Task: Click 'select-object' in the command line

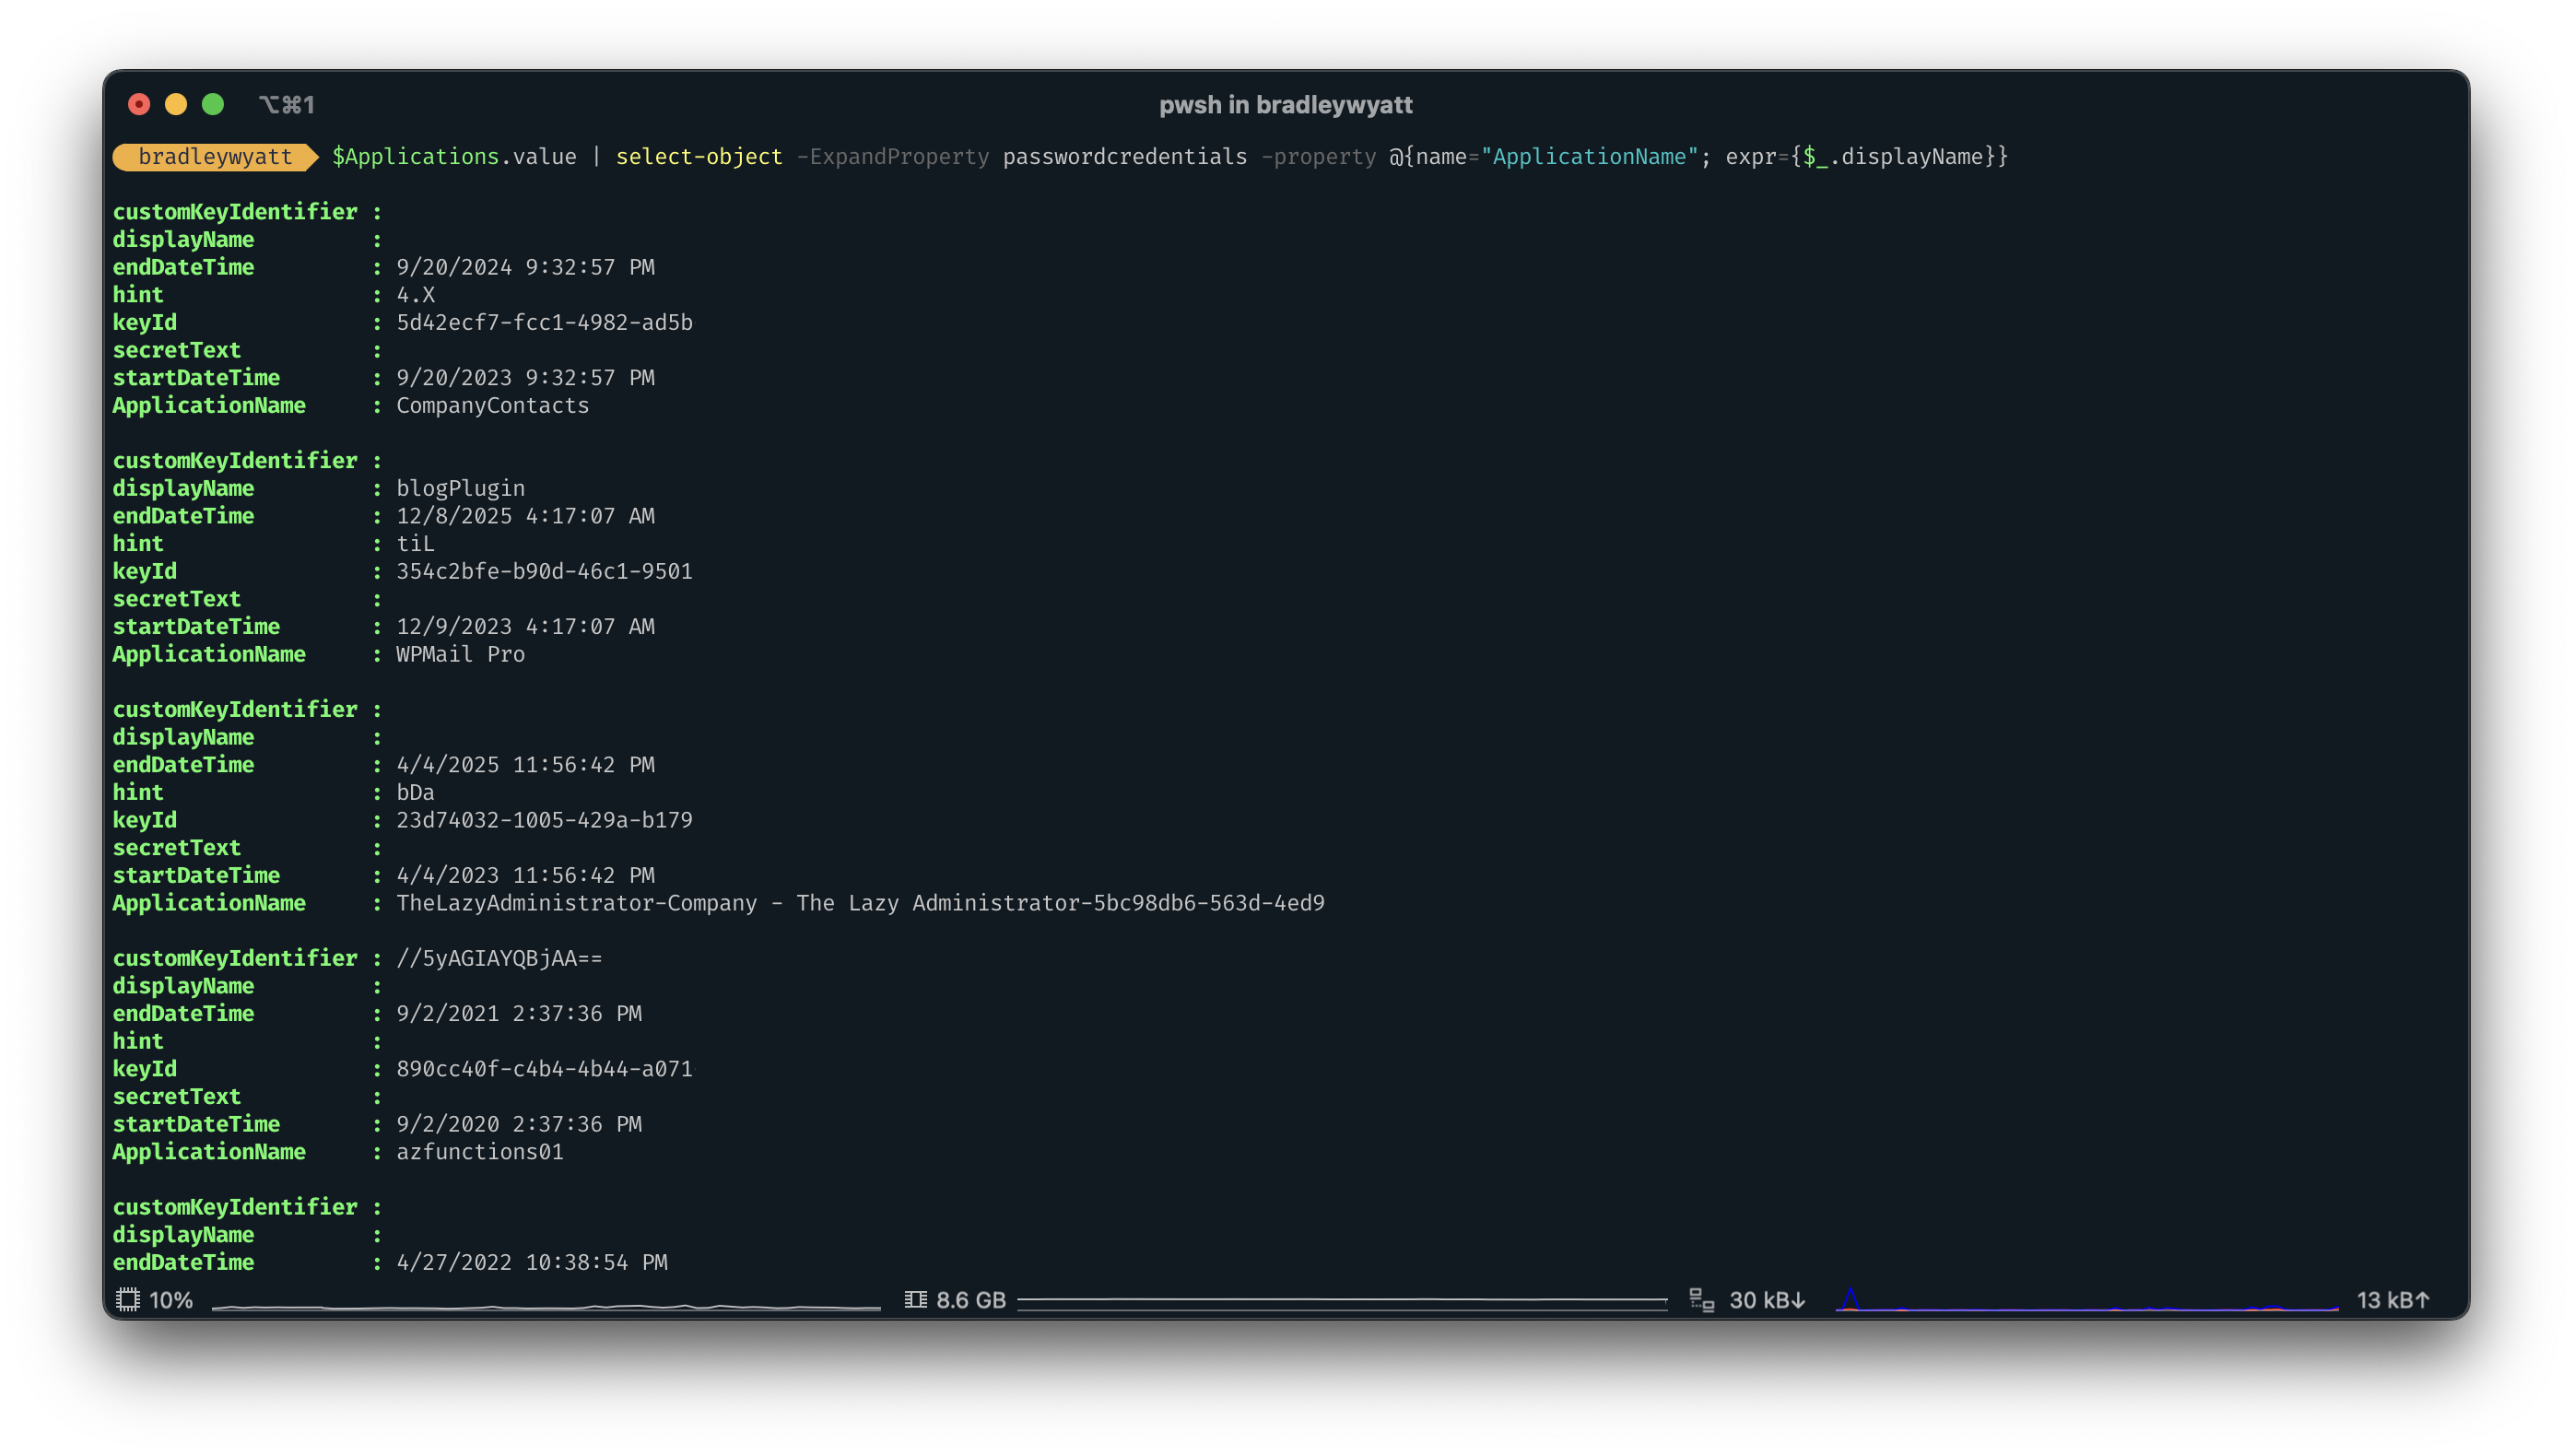Action: [699, 157]
